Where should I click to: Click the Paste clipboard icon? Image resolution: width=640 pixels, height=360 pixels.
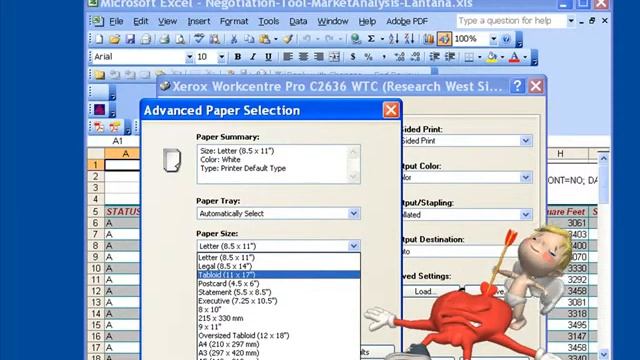(x=264, y=39)
